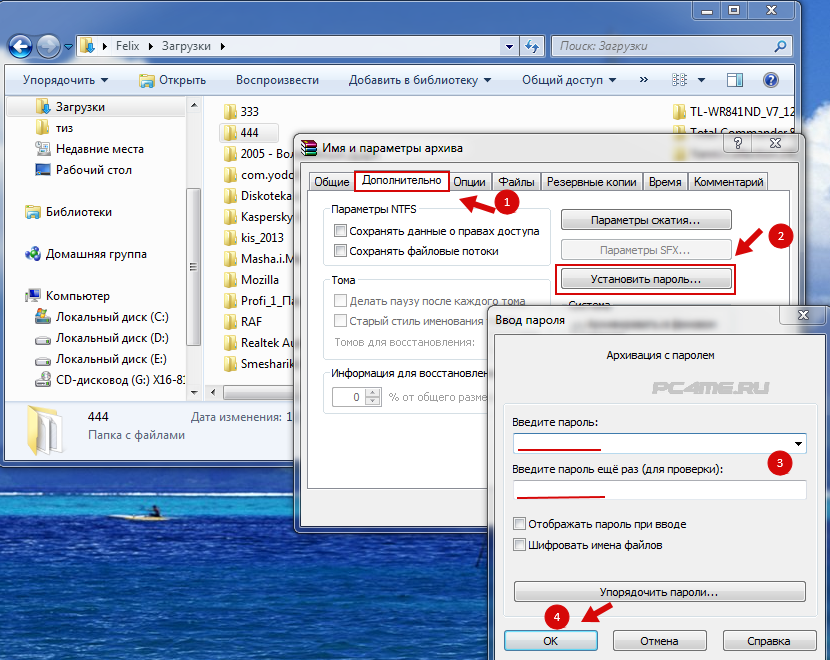Open Добавить в библиотеку dropdown
This screenshot has width=830, height=660.
point(420,80)
